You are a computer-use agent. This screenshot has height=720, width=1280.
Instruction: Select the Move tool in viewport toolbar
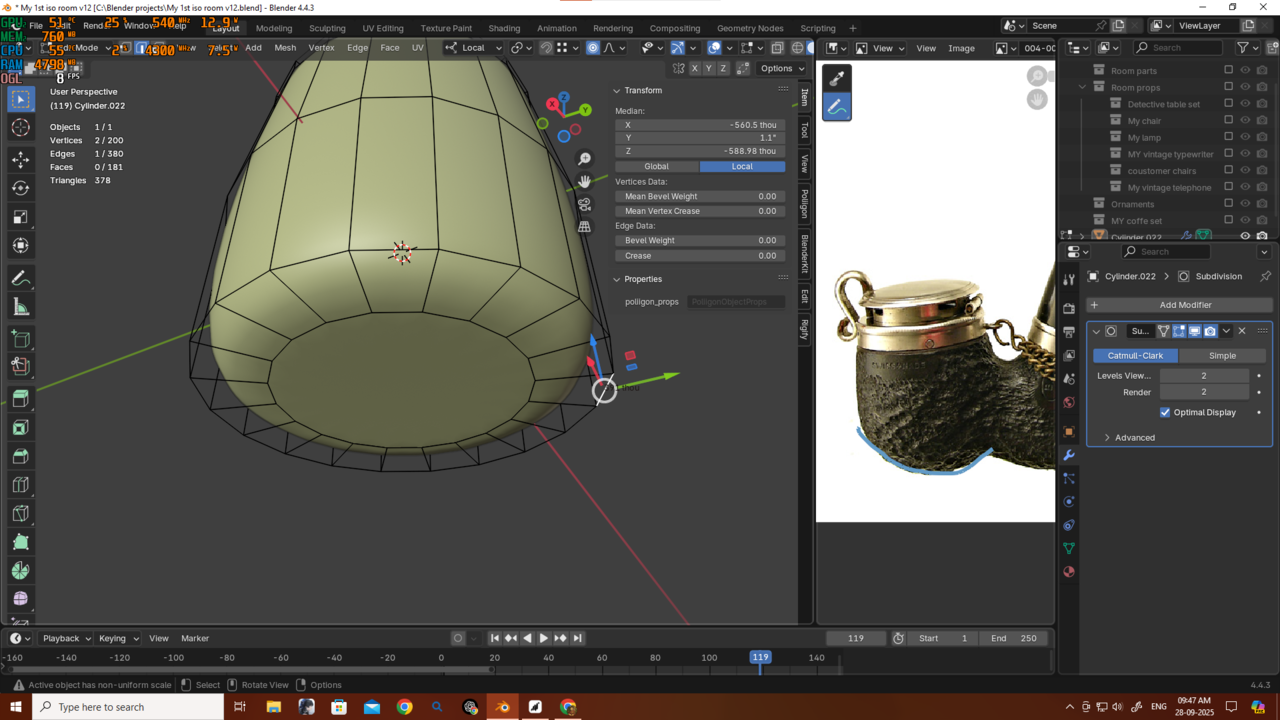tap(20, 159)
